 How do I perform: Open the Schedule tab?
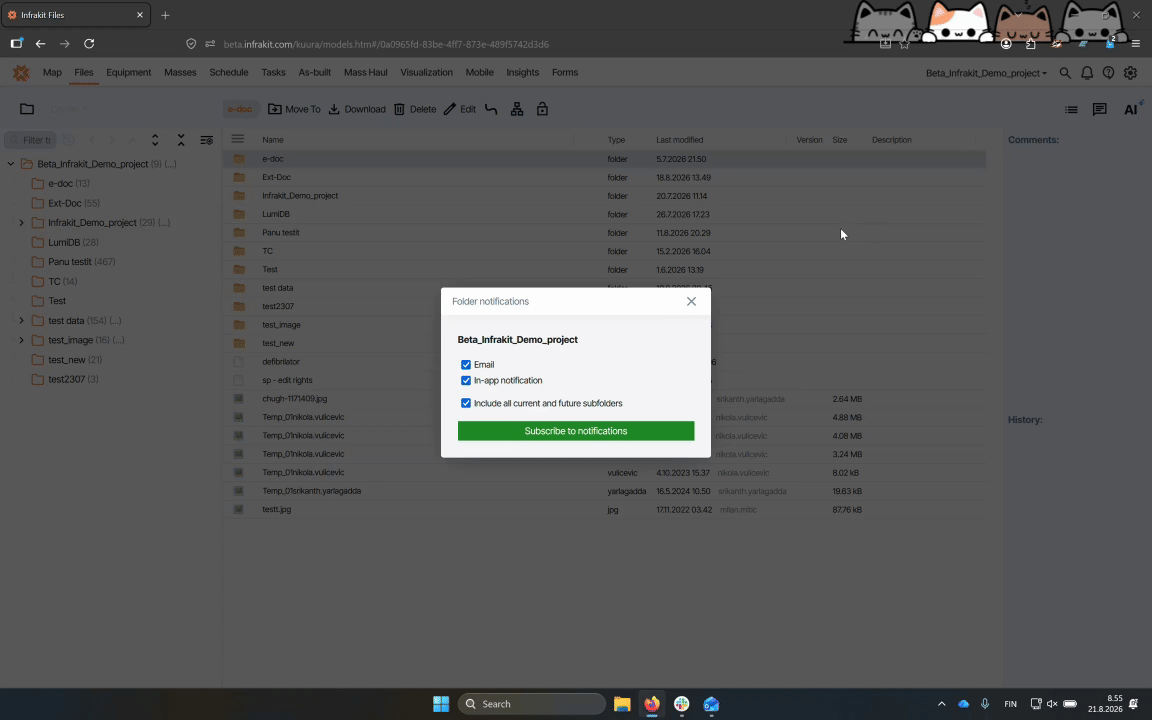pyautogui.click(x=228, y=73)
